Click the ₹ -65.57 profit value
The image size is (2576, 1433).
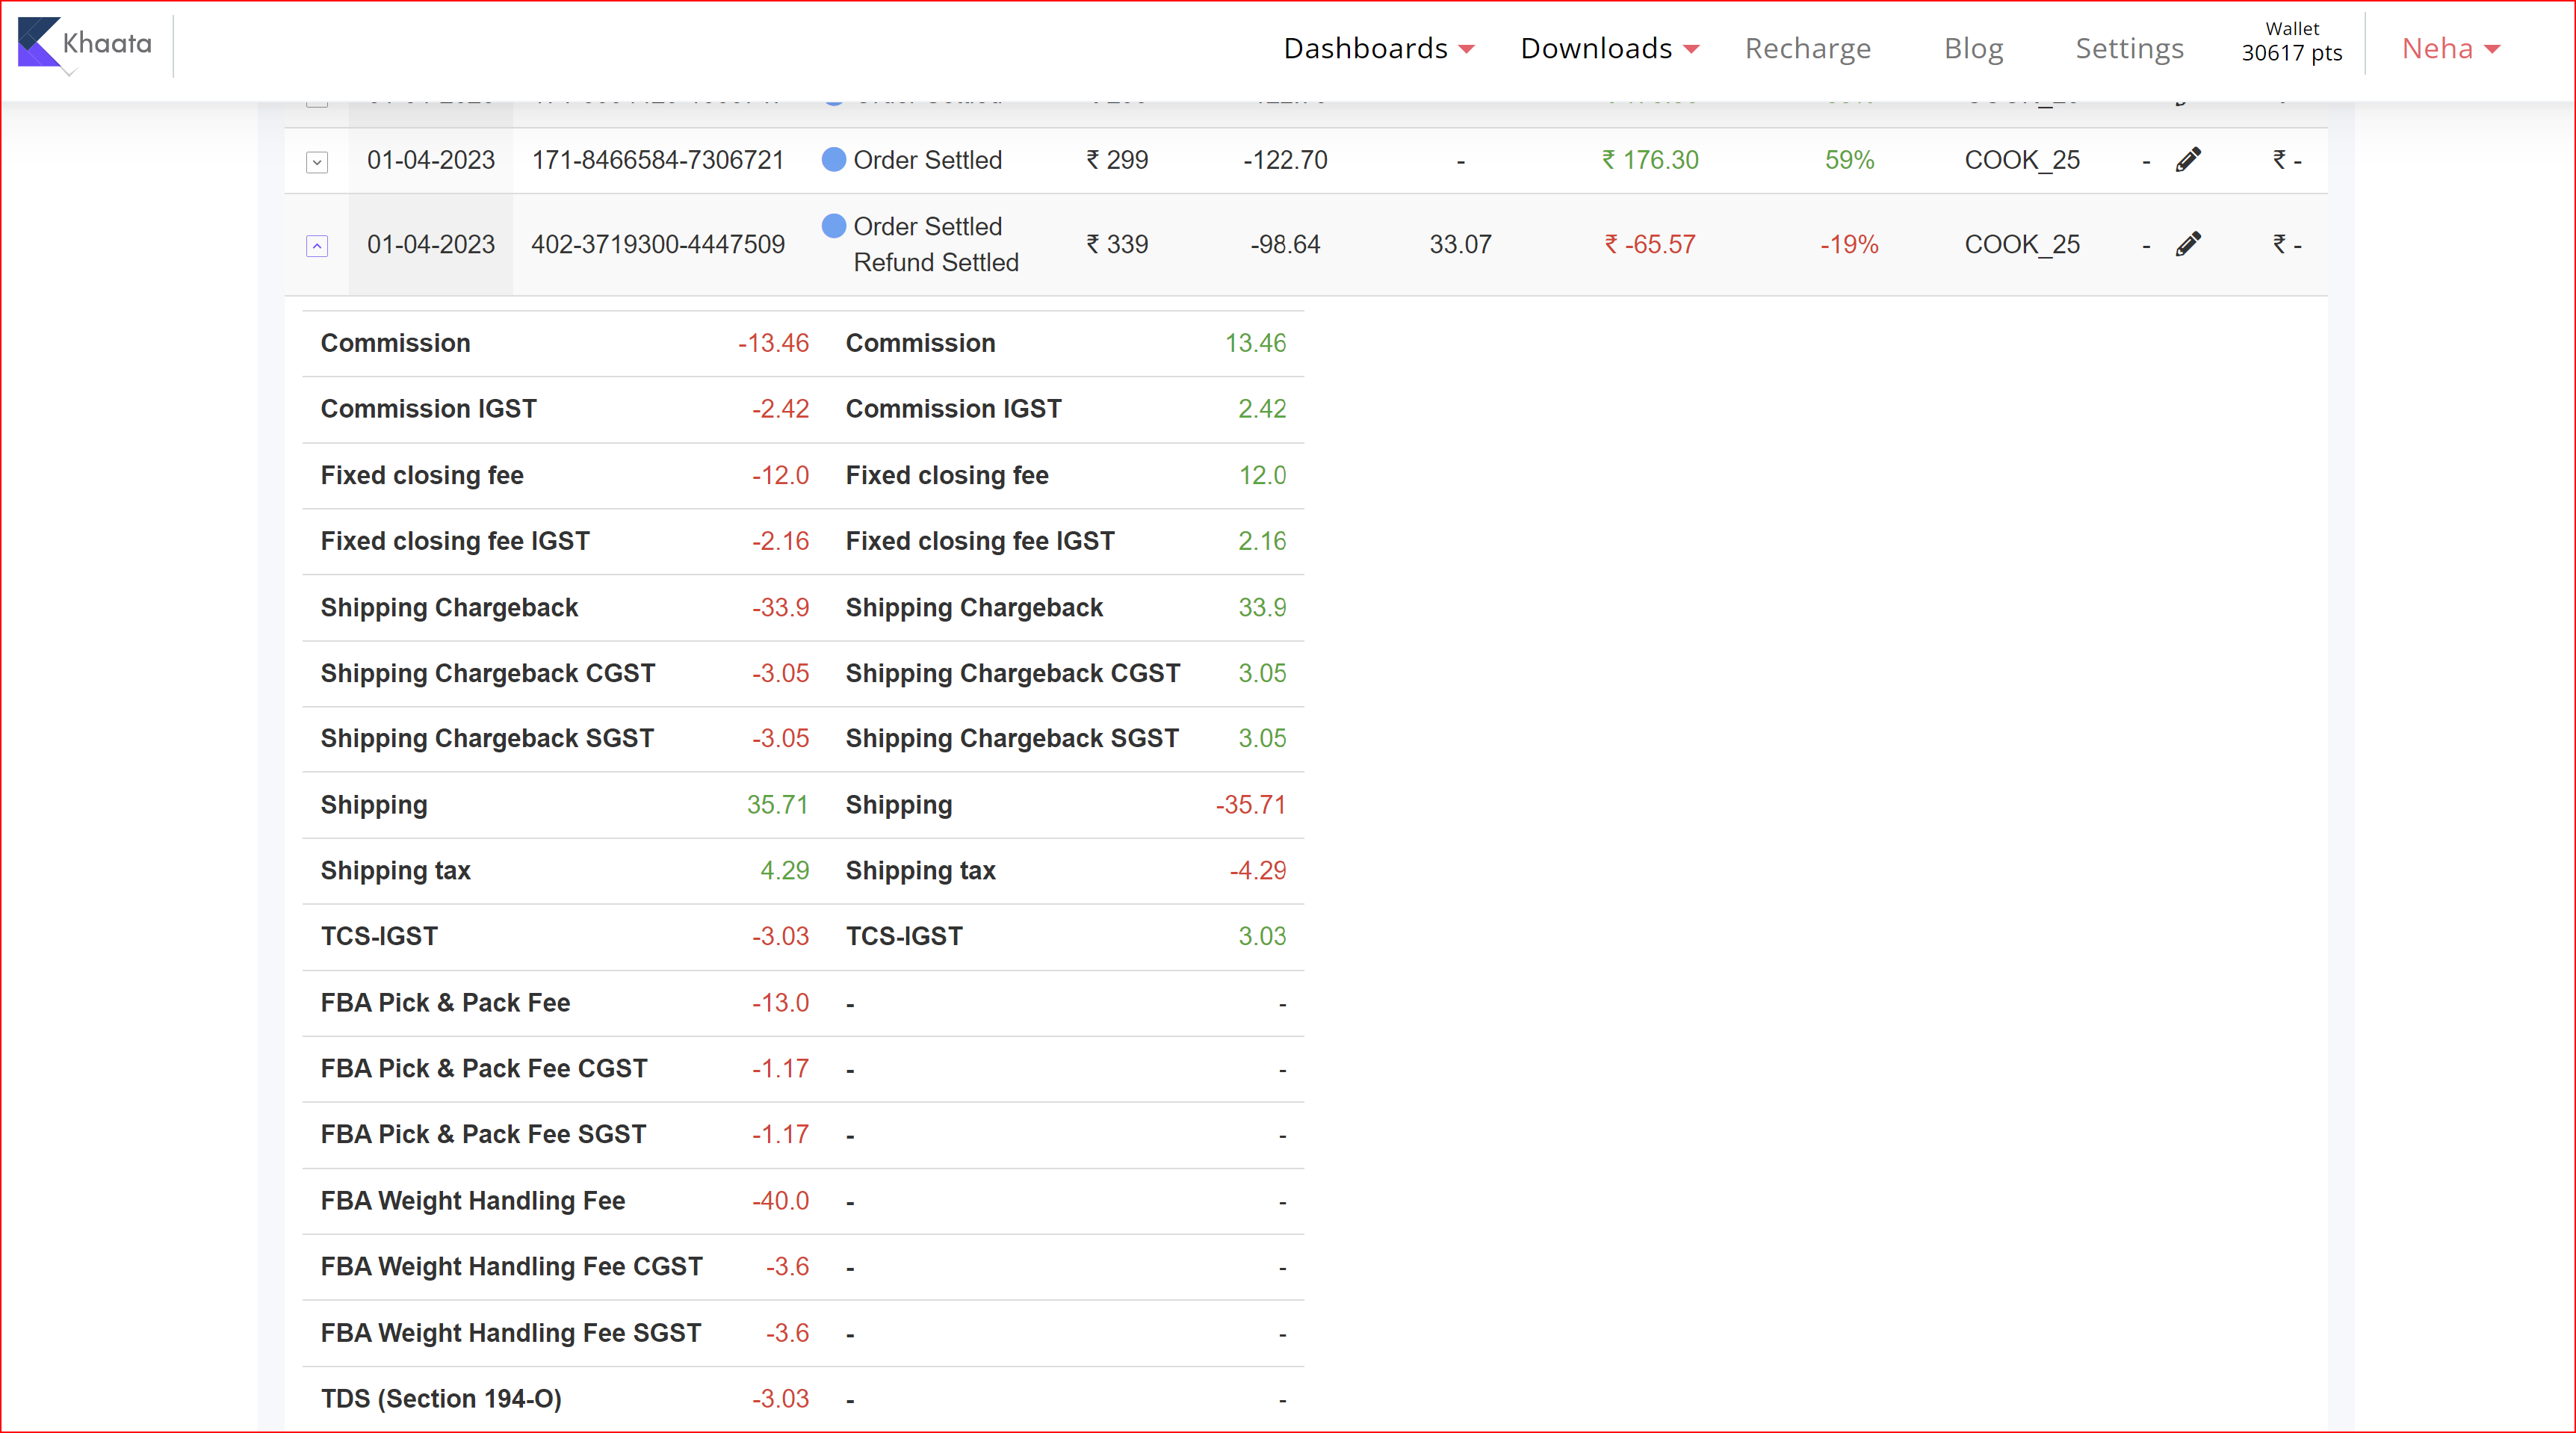(x=1650, y=244)
